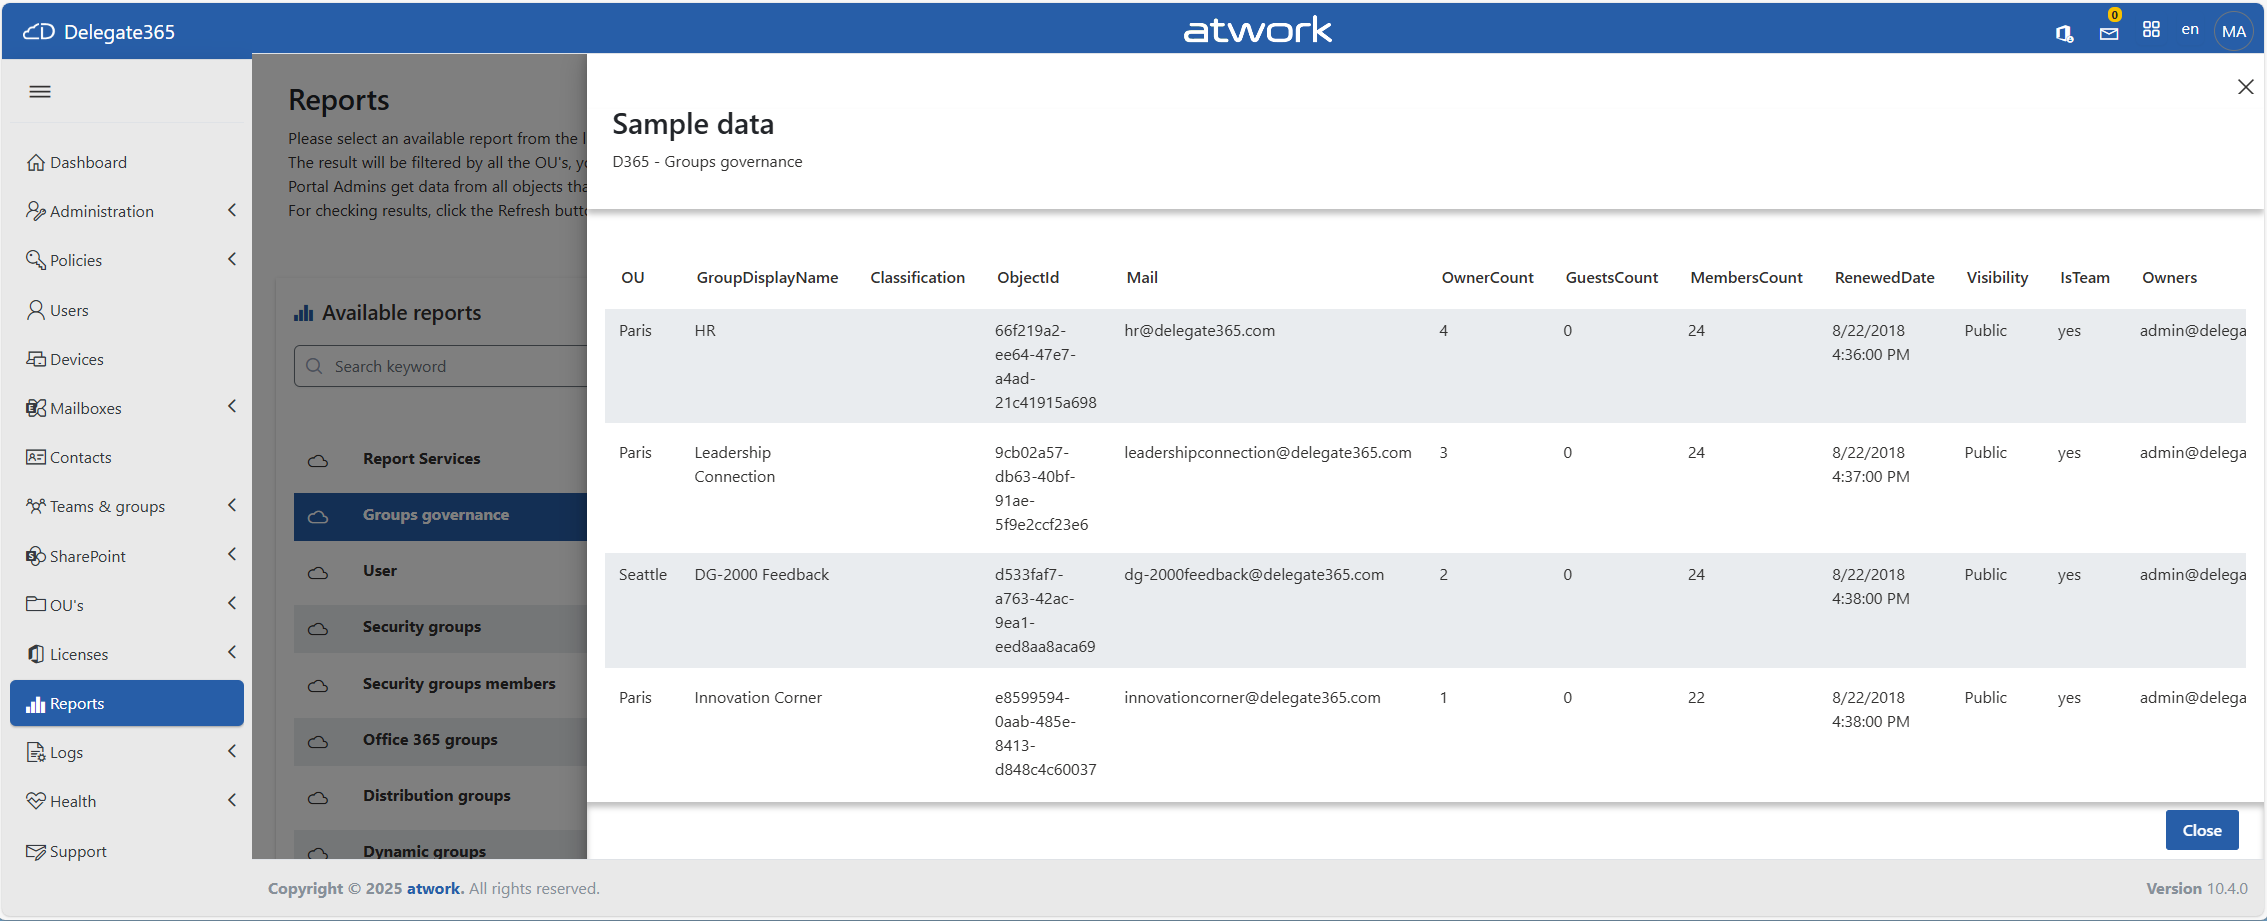The image size is (2267, 921).
Task: Open Dashboard from the sidebar
Action: 88,162
